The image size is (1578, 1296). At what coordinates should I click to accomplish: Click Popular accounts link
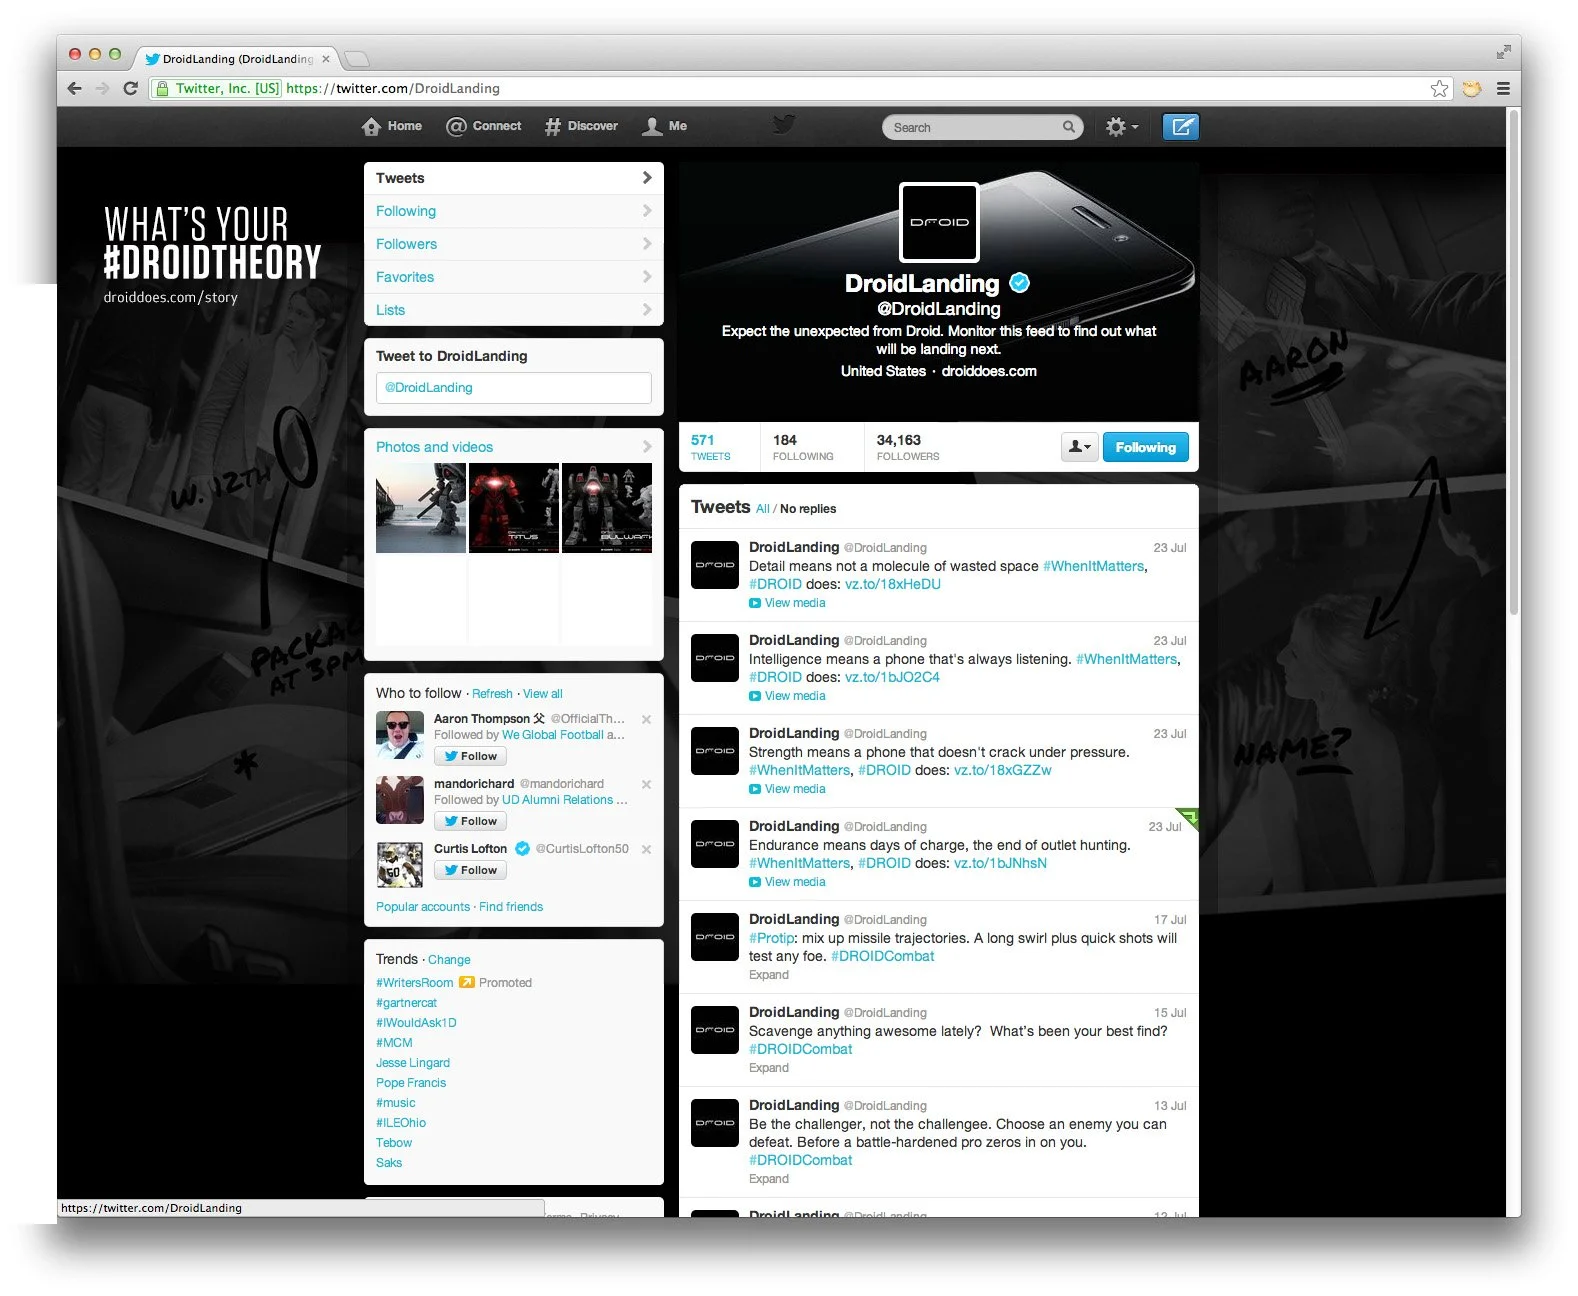(x=423, y=907)
